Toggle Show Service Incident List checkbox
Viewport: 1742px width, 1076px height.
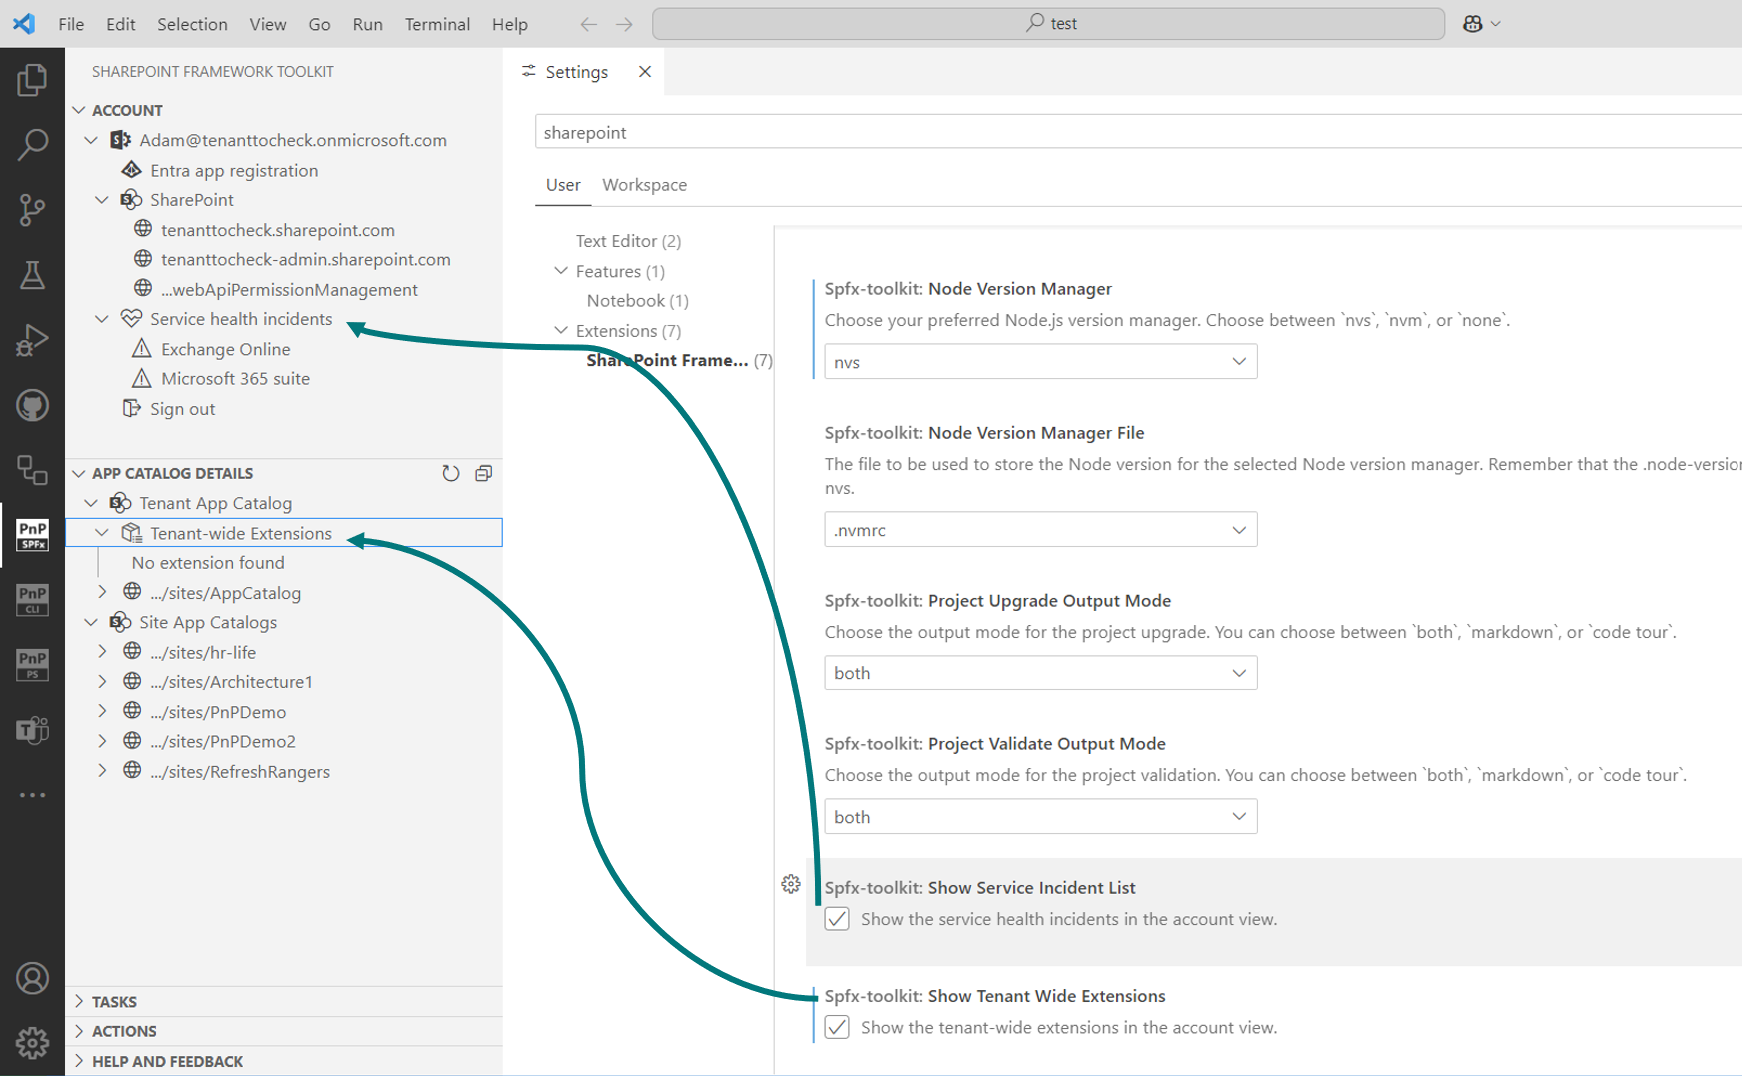(x=837, y=919)
